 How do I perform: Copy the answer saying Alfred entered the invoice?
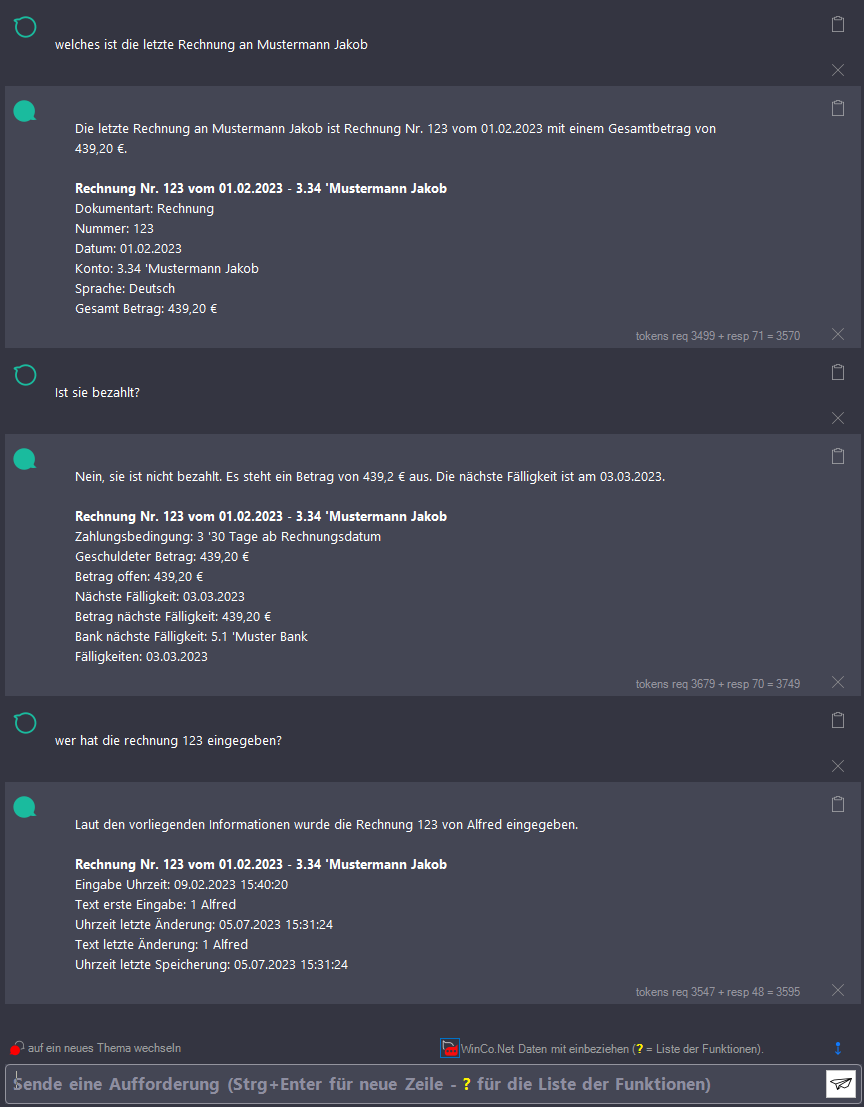tap(838, 804)
